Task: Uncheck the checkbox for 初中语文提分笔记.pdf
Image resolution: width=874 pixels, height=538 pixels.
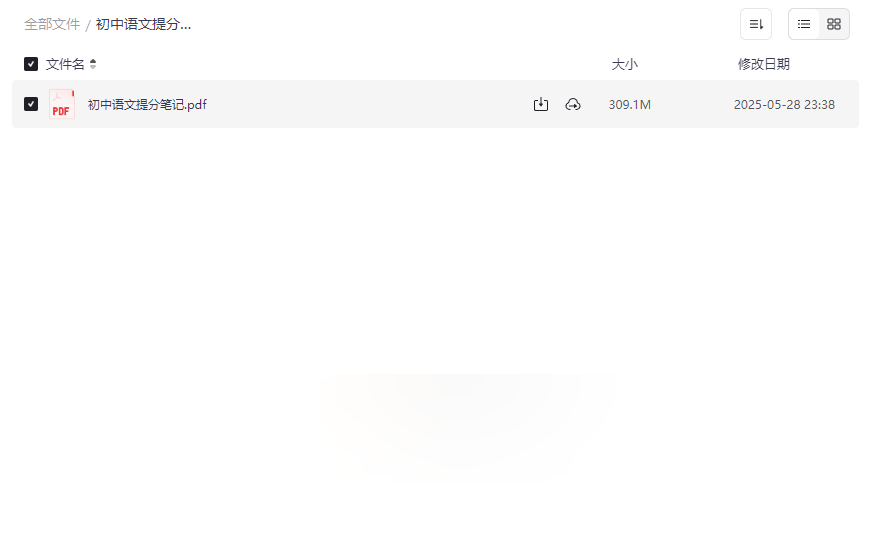Action: (31, 104)
